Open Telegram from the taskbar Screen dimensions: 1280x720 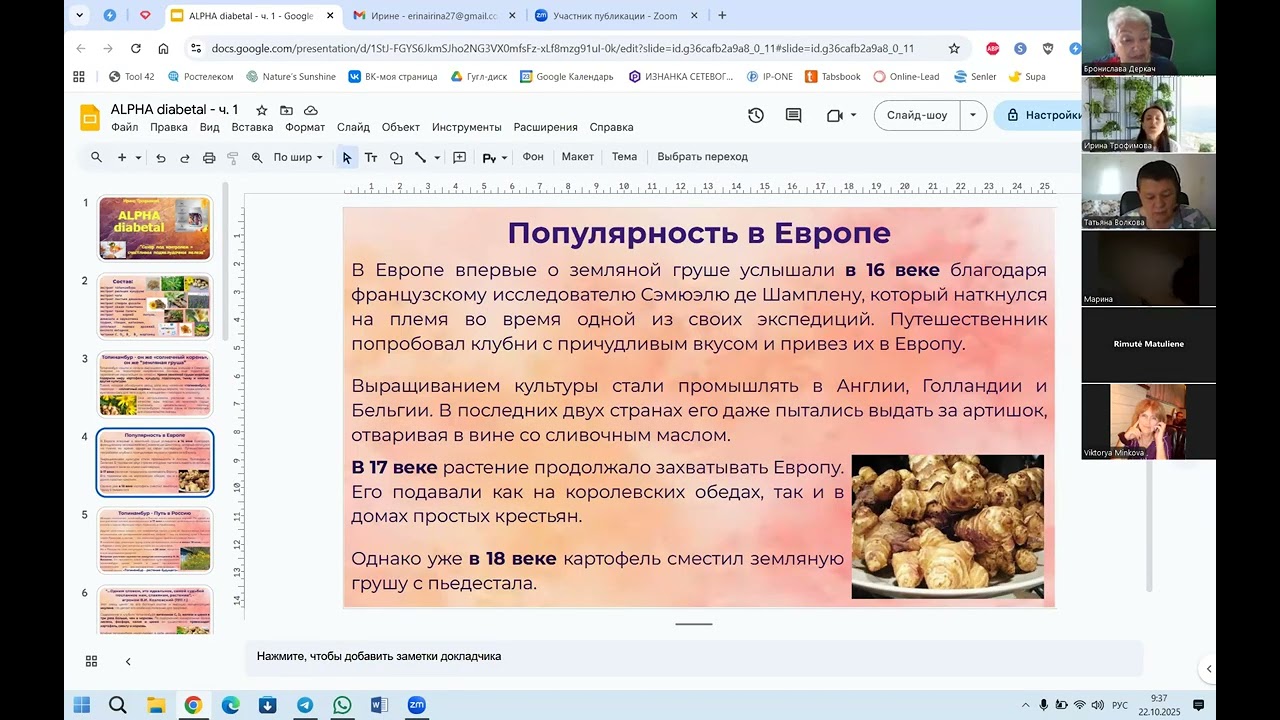pos(305,705)
